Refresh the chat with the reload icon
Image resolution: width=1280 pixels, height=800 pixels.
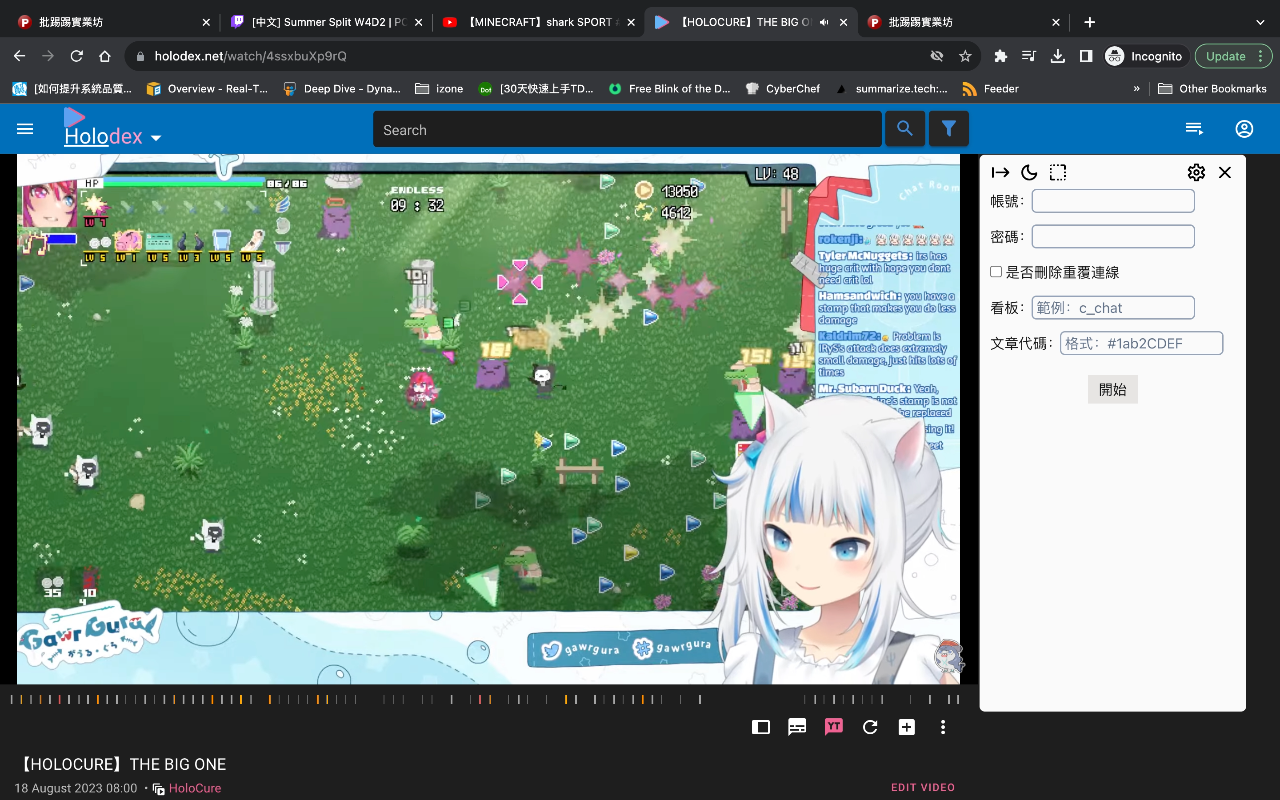(870, 727)
